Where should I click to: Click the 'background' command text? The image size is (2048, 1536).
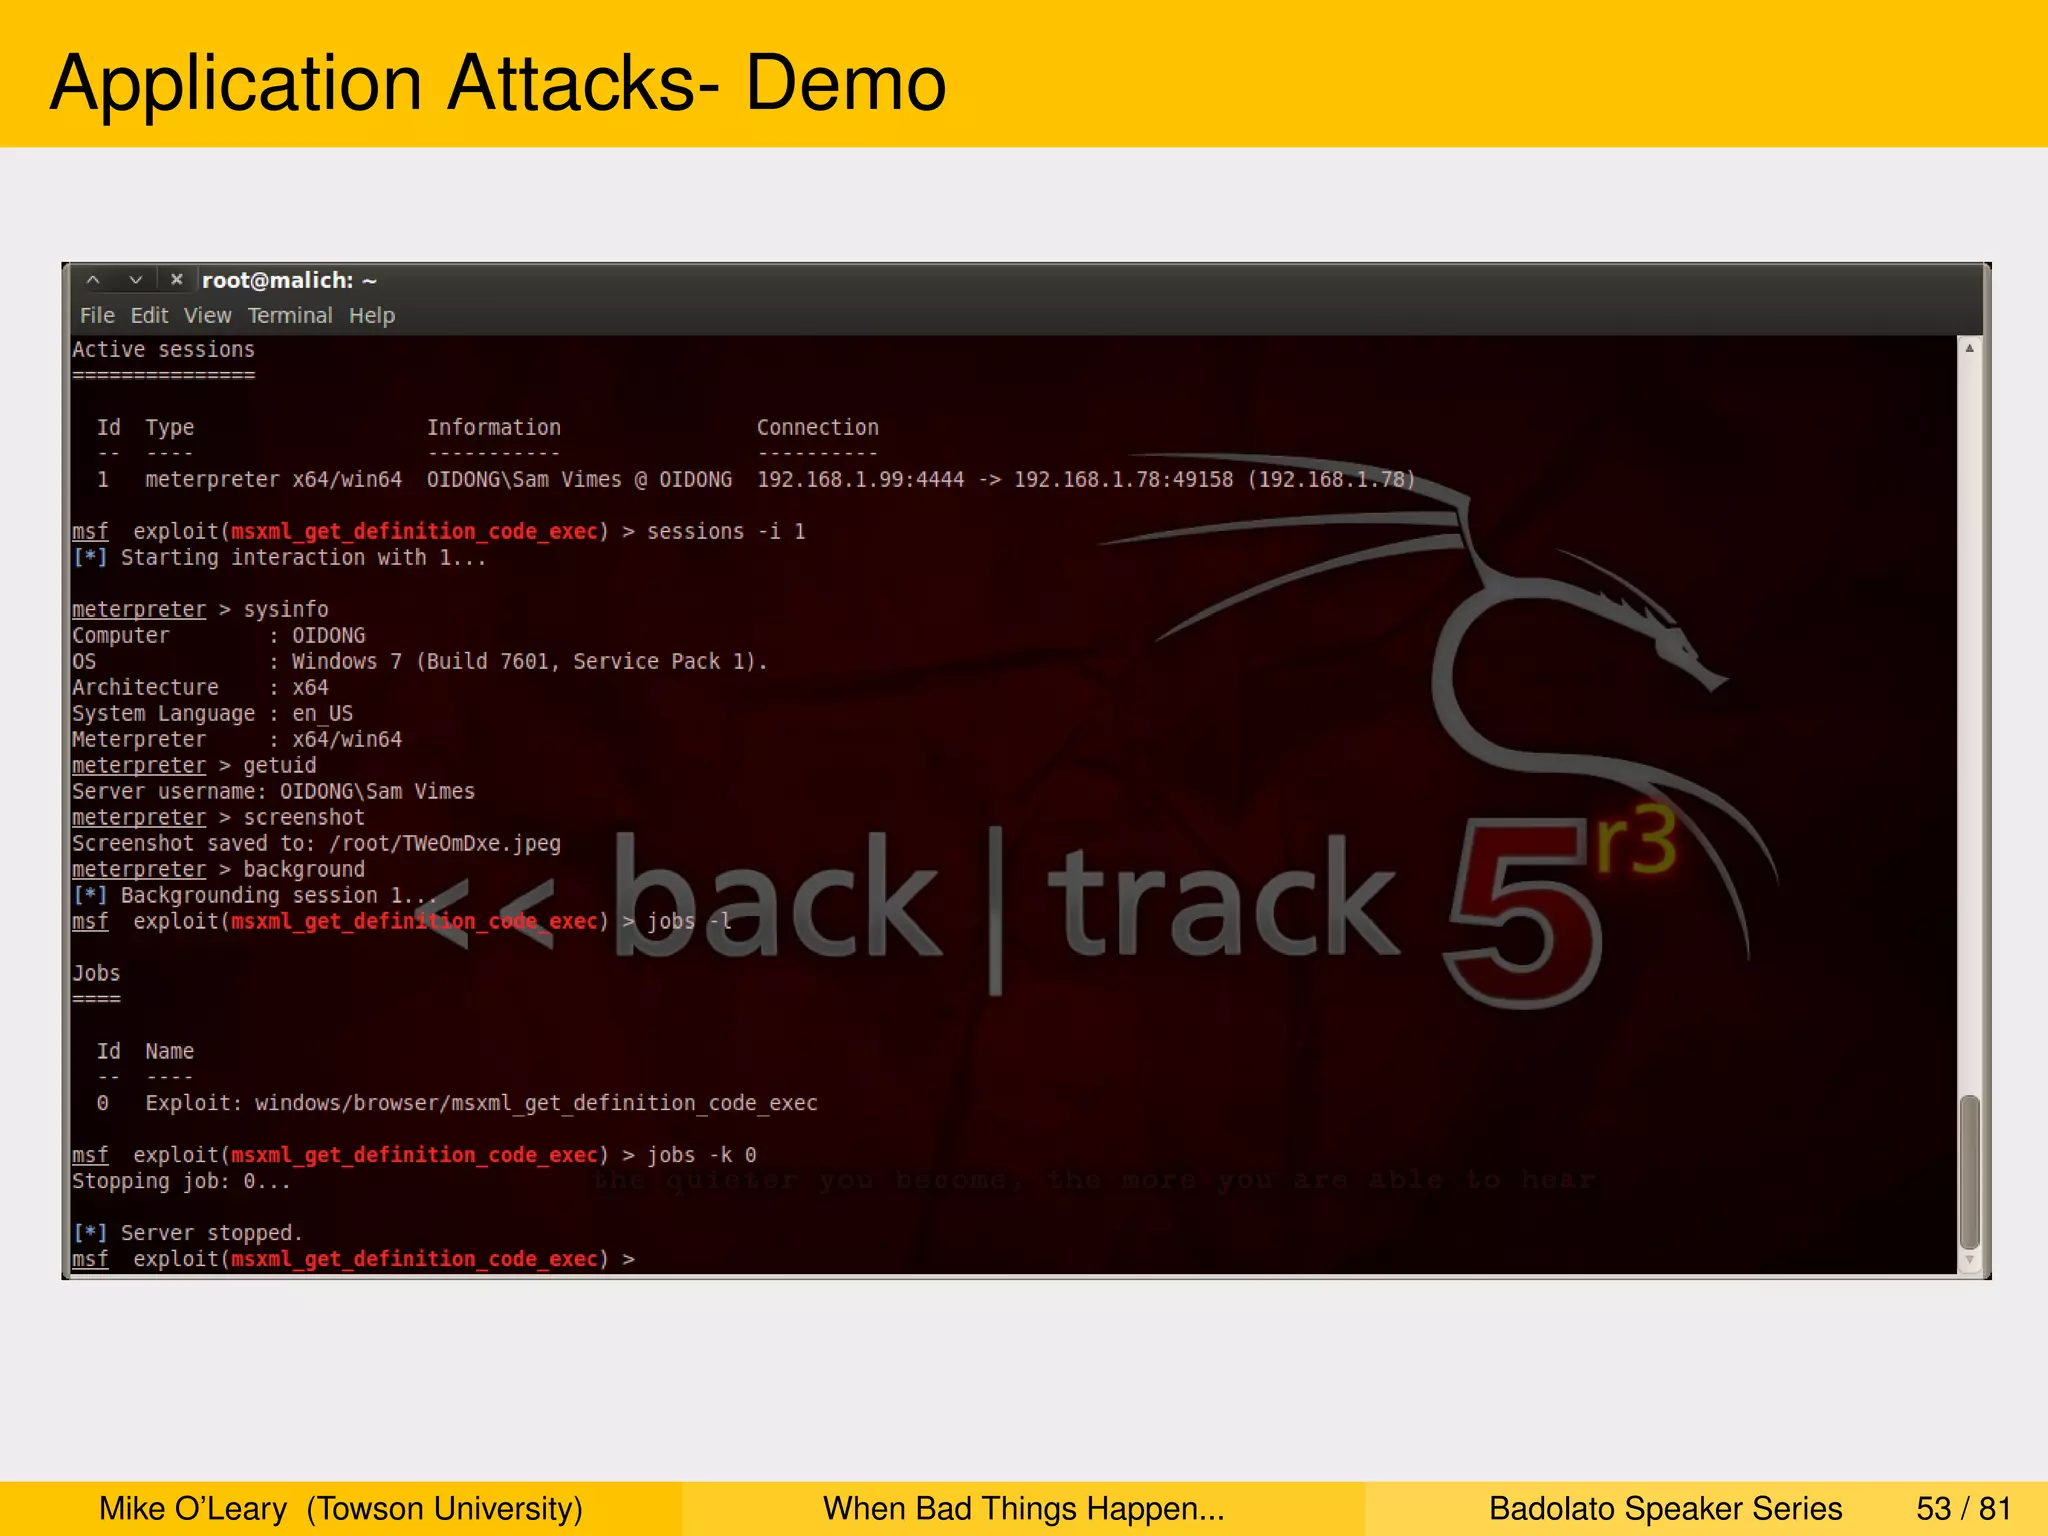304,870
